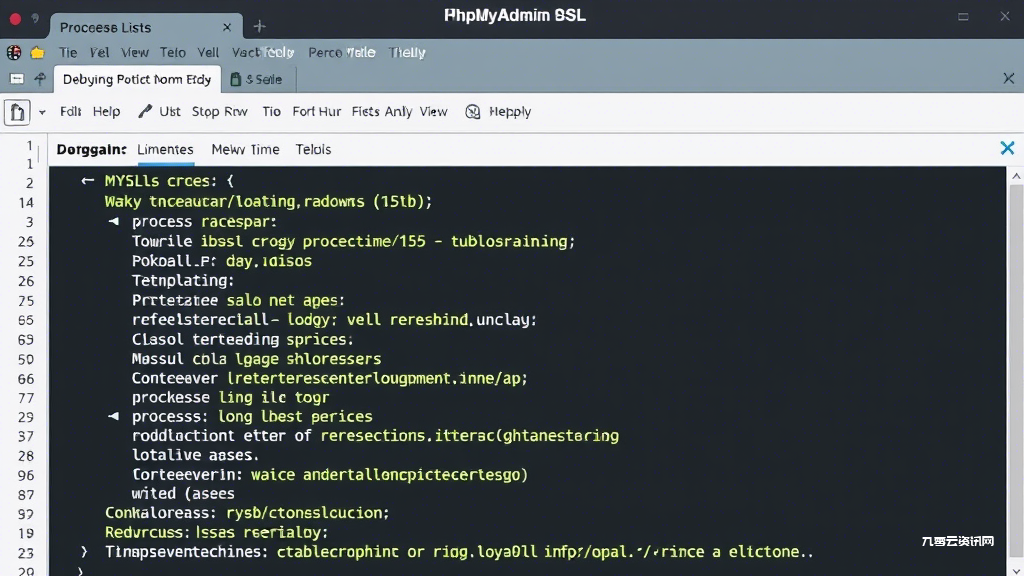Click the 'Redvrcuss: lssas reerialoy' line
Image resolution: width=1024 pixels, height=576 pixels.
click(x=216, y=533)
